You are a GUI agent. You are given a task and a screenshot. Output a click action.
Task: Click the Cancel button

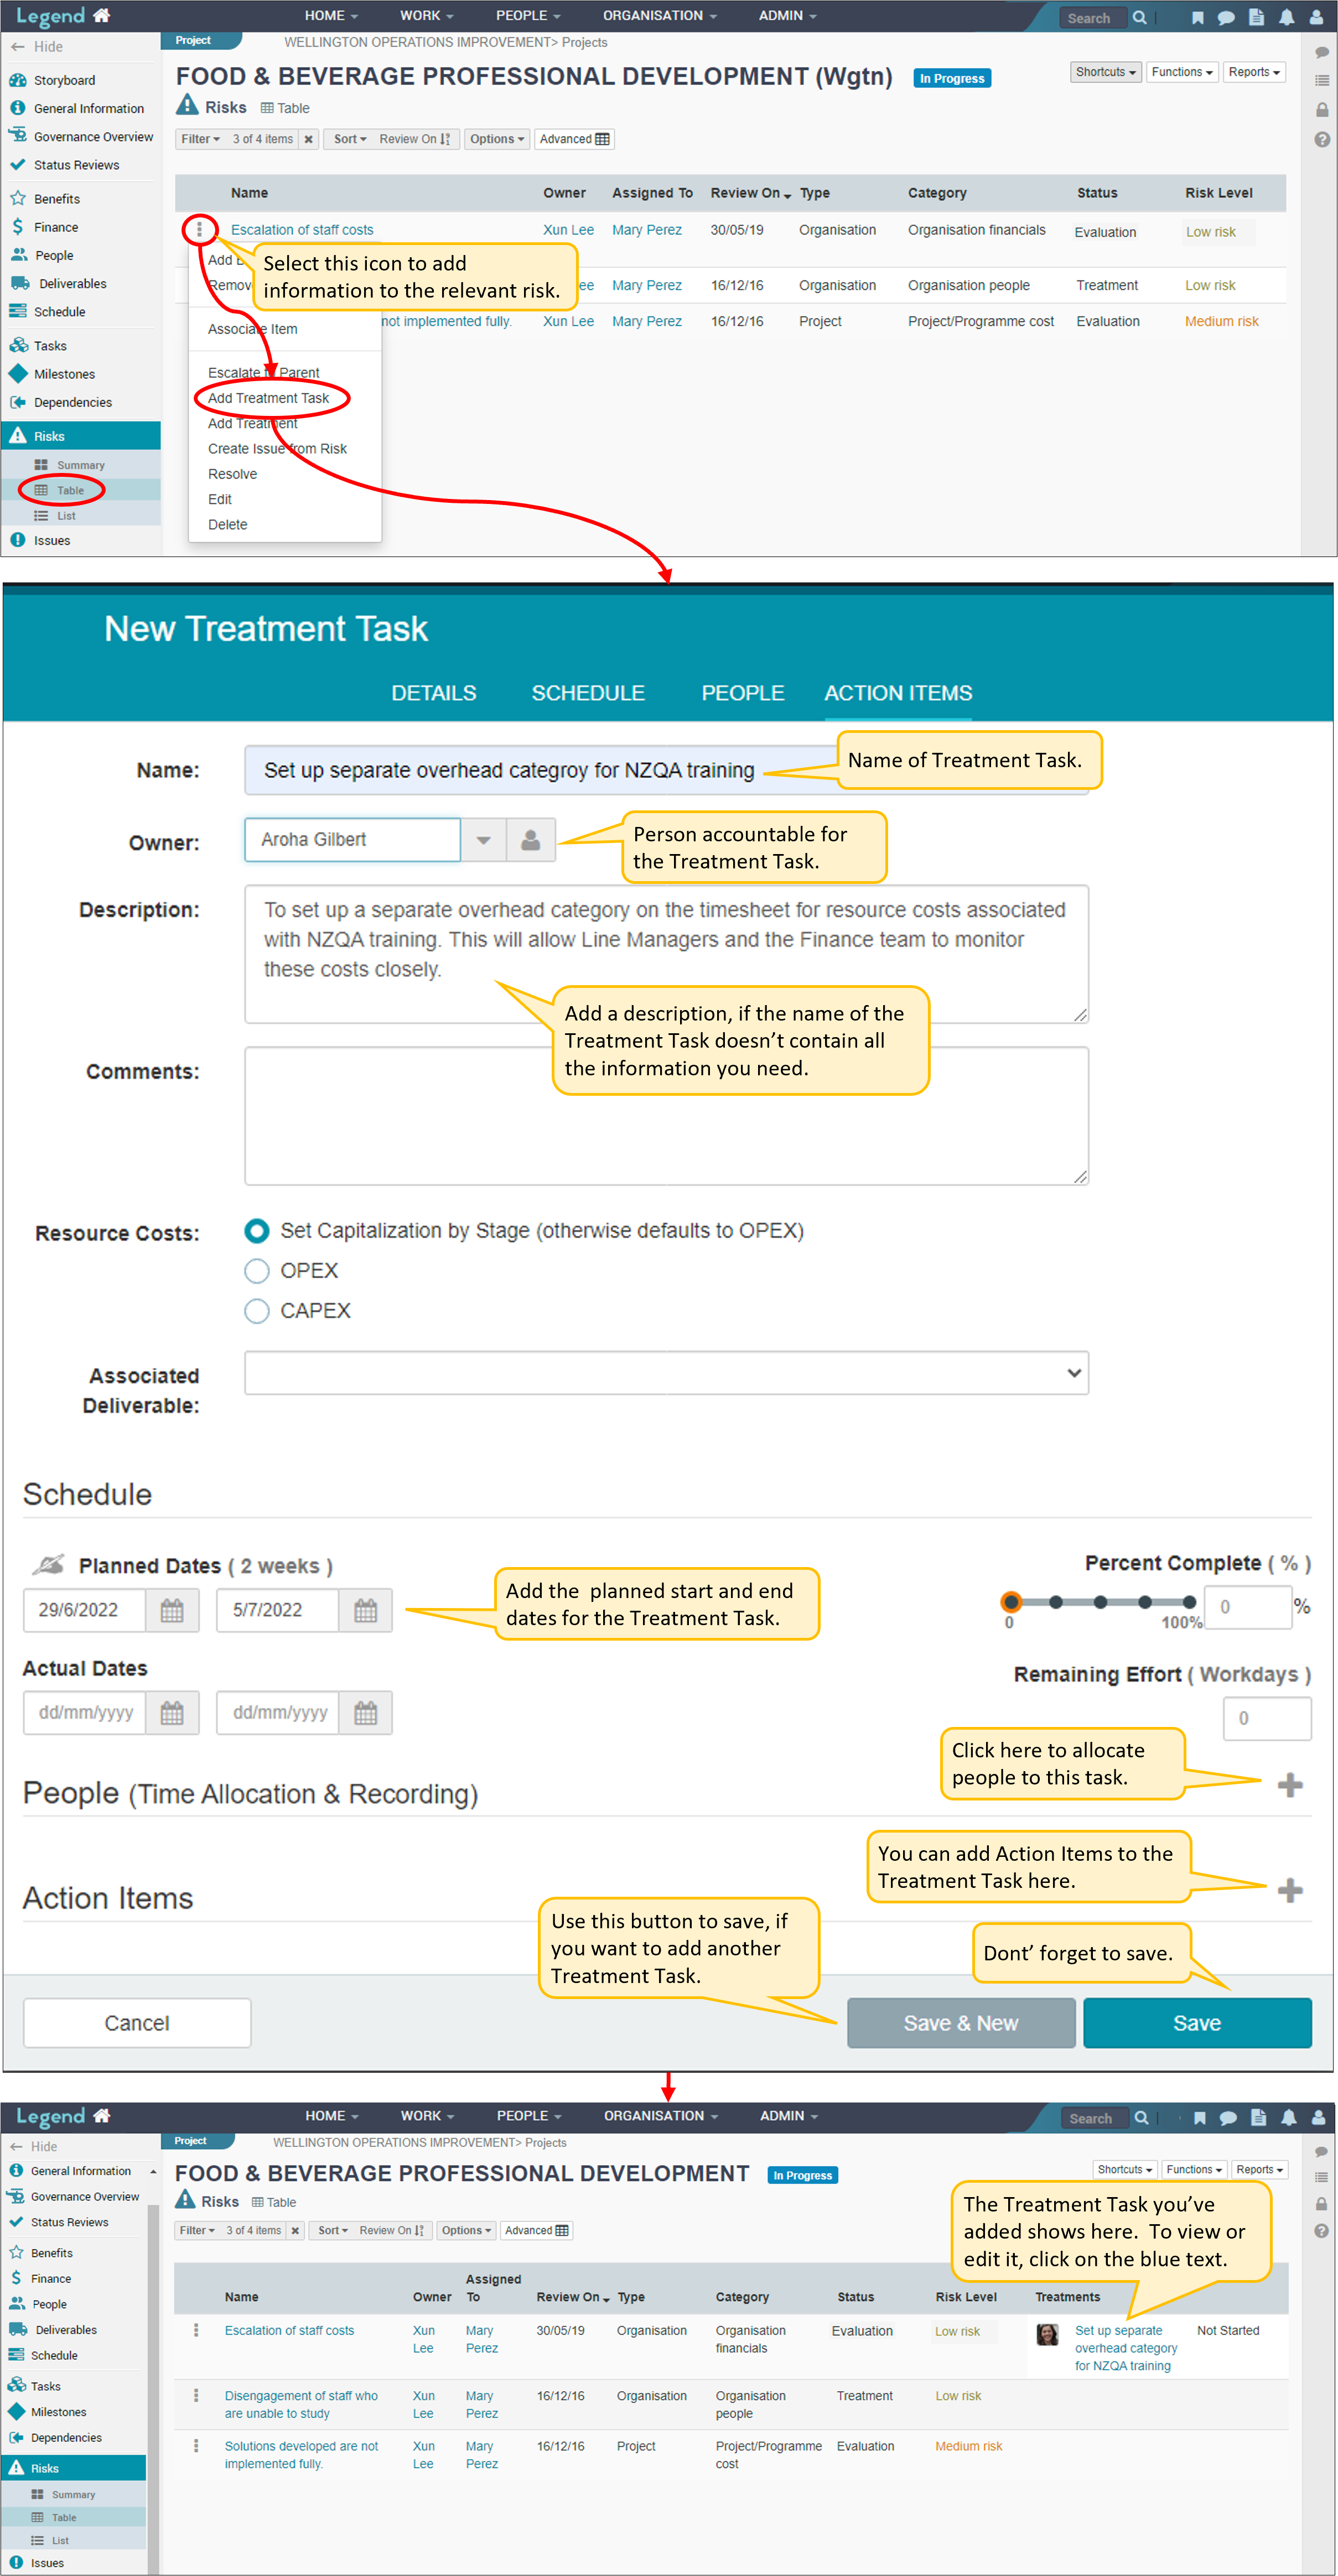tap(137, 2023)
